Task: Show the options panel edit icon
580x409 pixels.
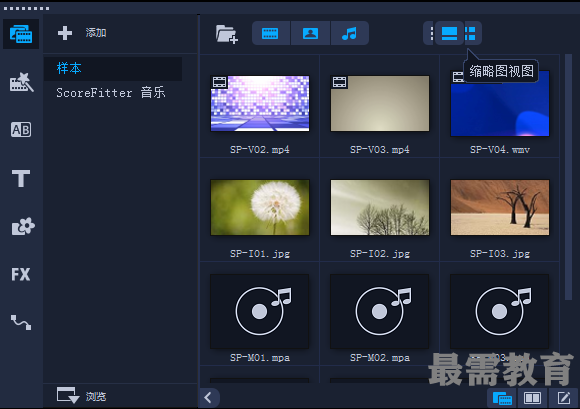Action: tap(564, 398)
